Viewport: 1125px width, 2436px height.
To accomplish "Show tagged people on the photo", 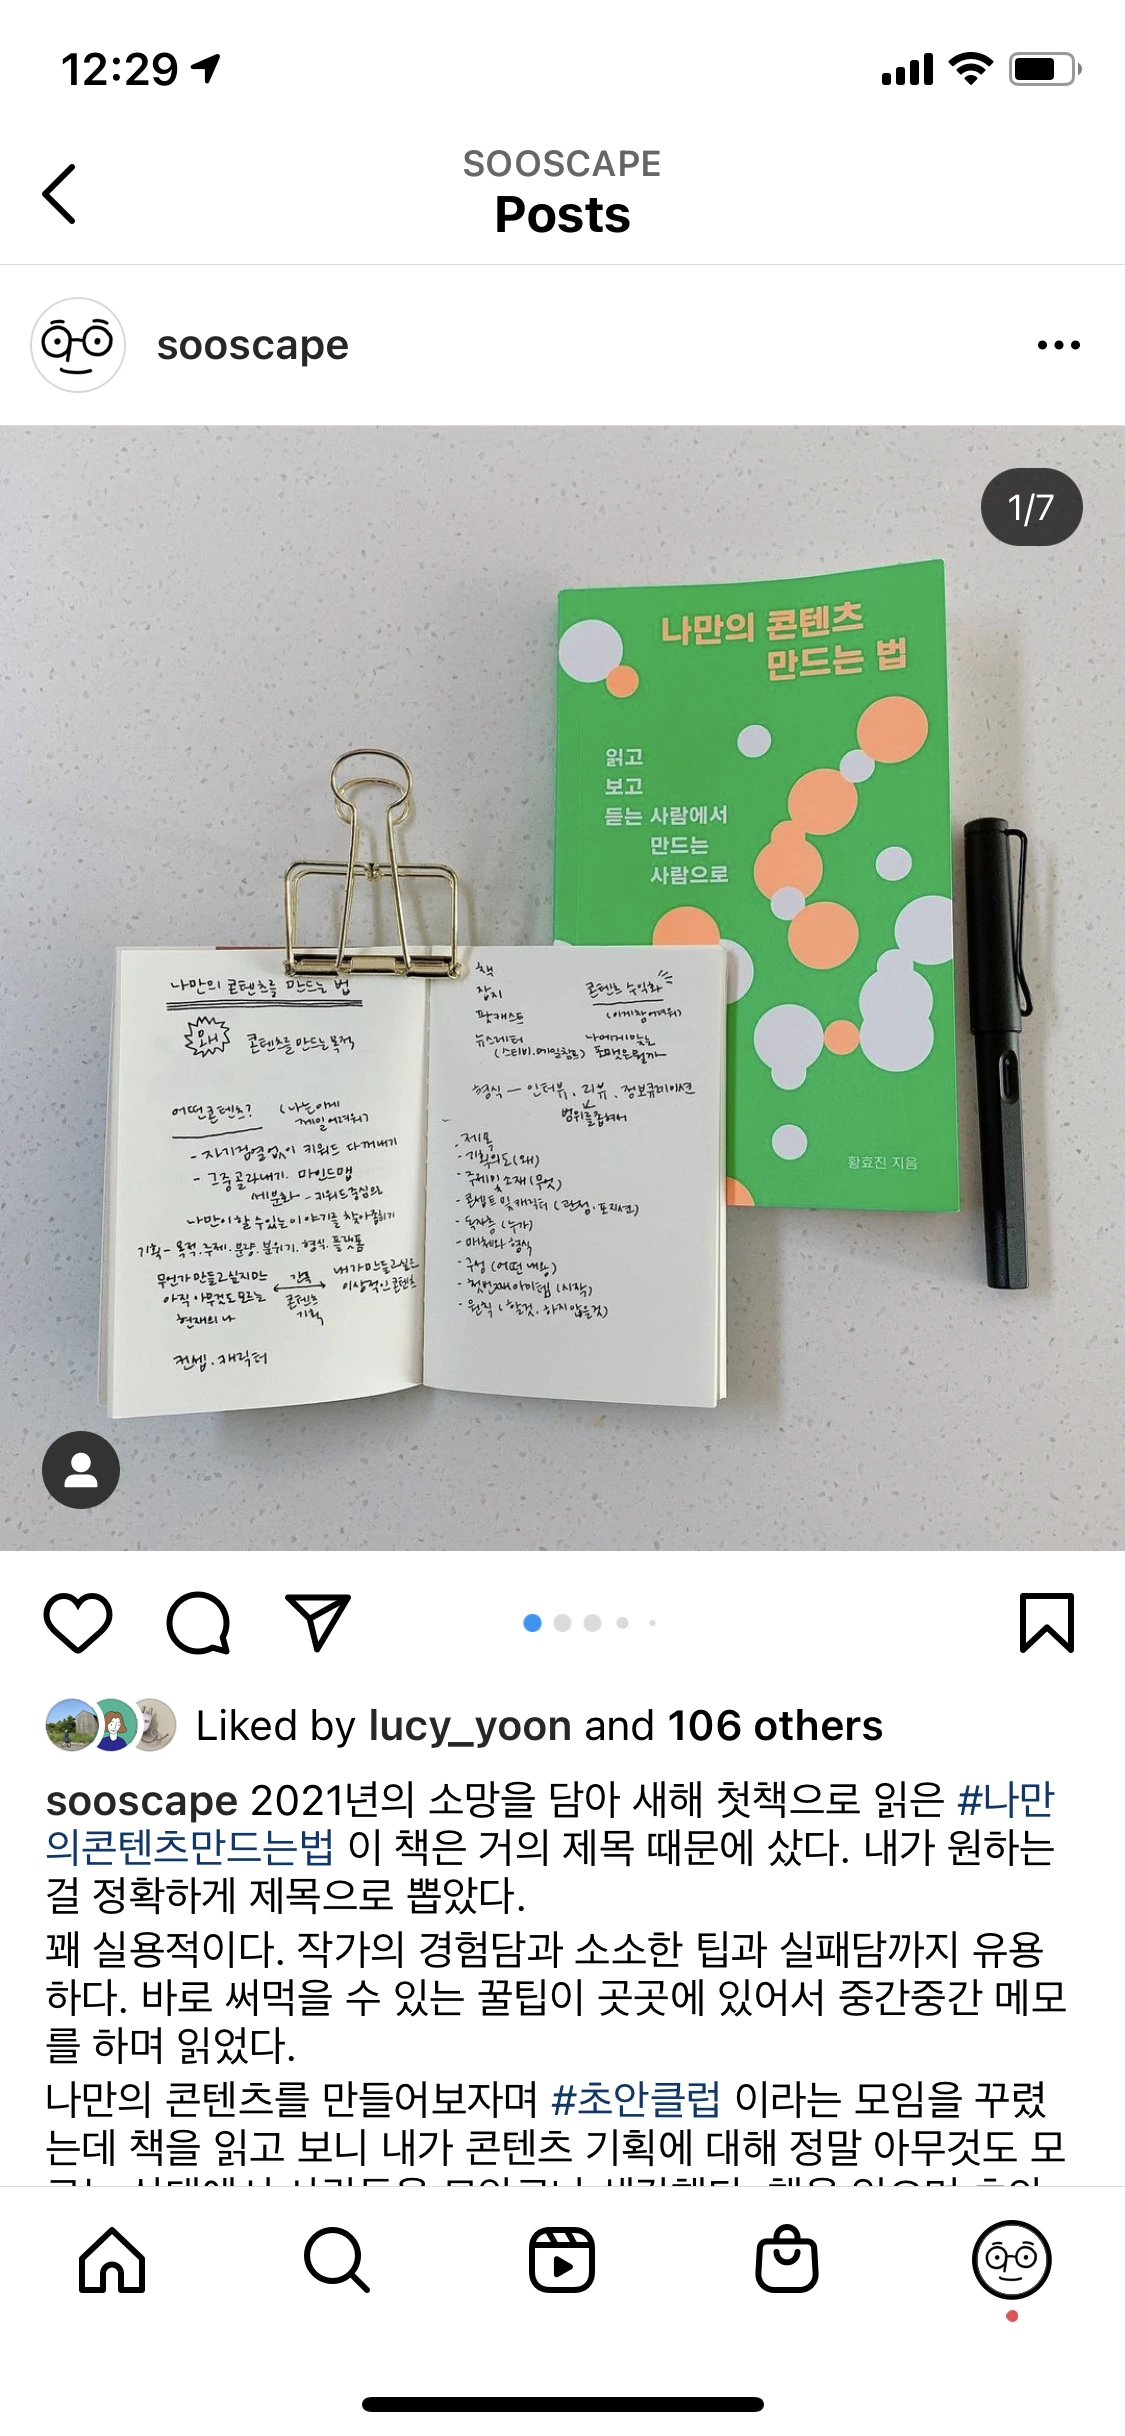I will 81,1470.
